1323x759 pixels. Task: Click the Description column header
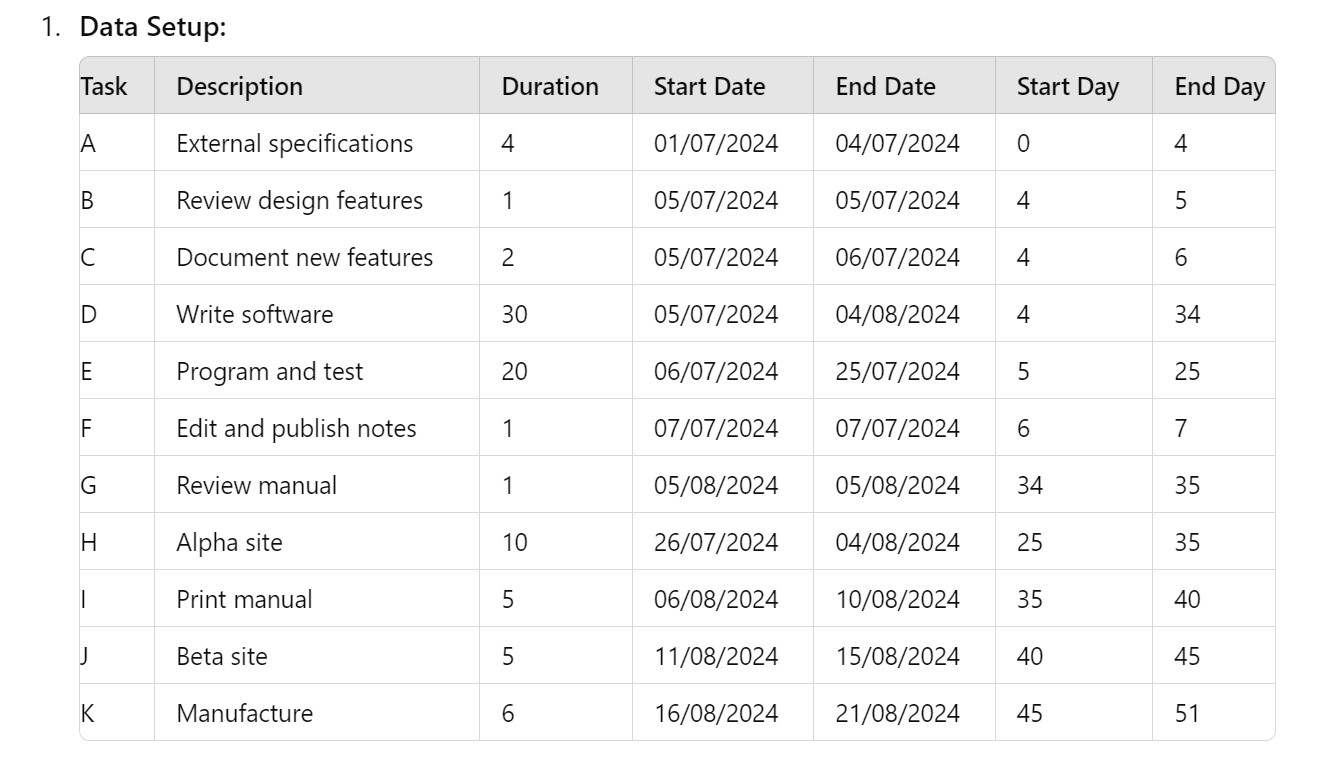click(239, 87)
